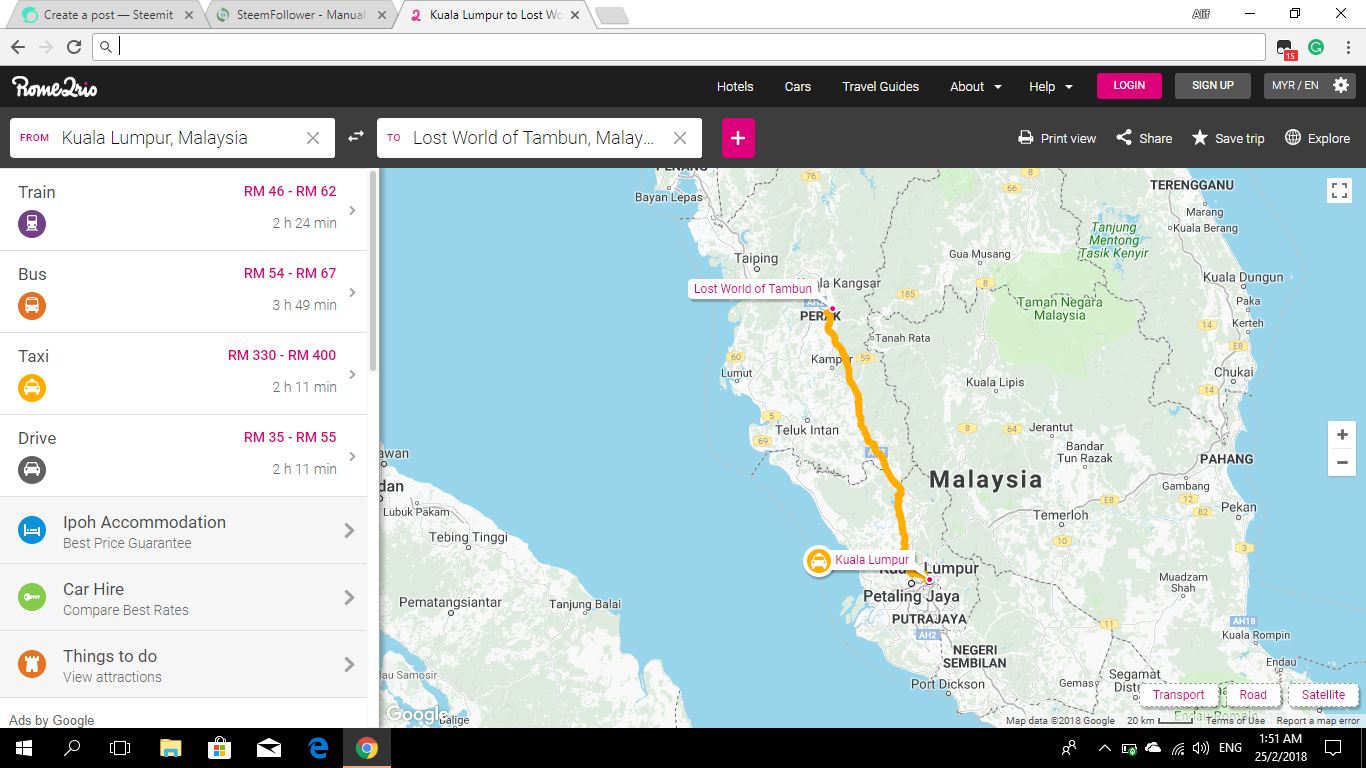Swap origin and destination arrows
The height and width of the screenshot is (768, 1366).
click(355, 137)
